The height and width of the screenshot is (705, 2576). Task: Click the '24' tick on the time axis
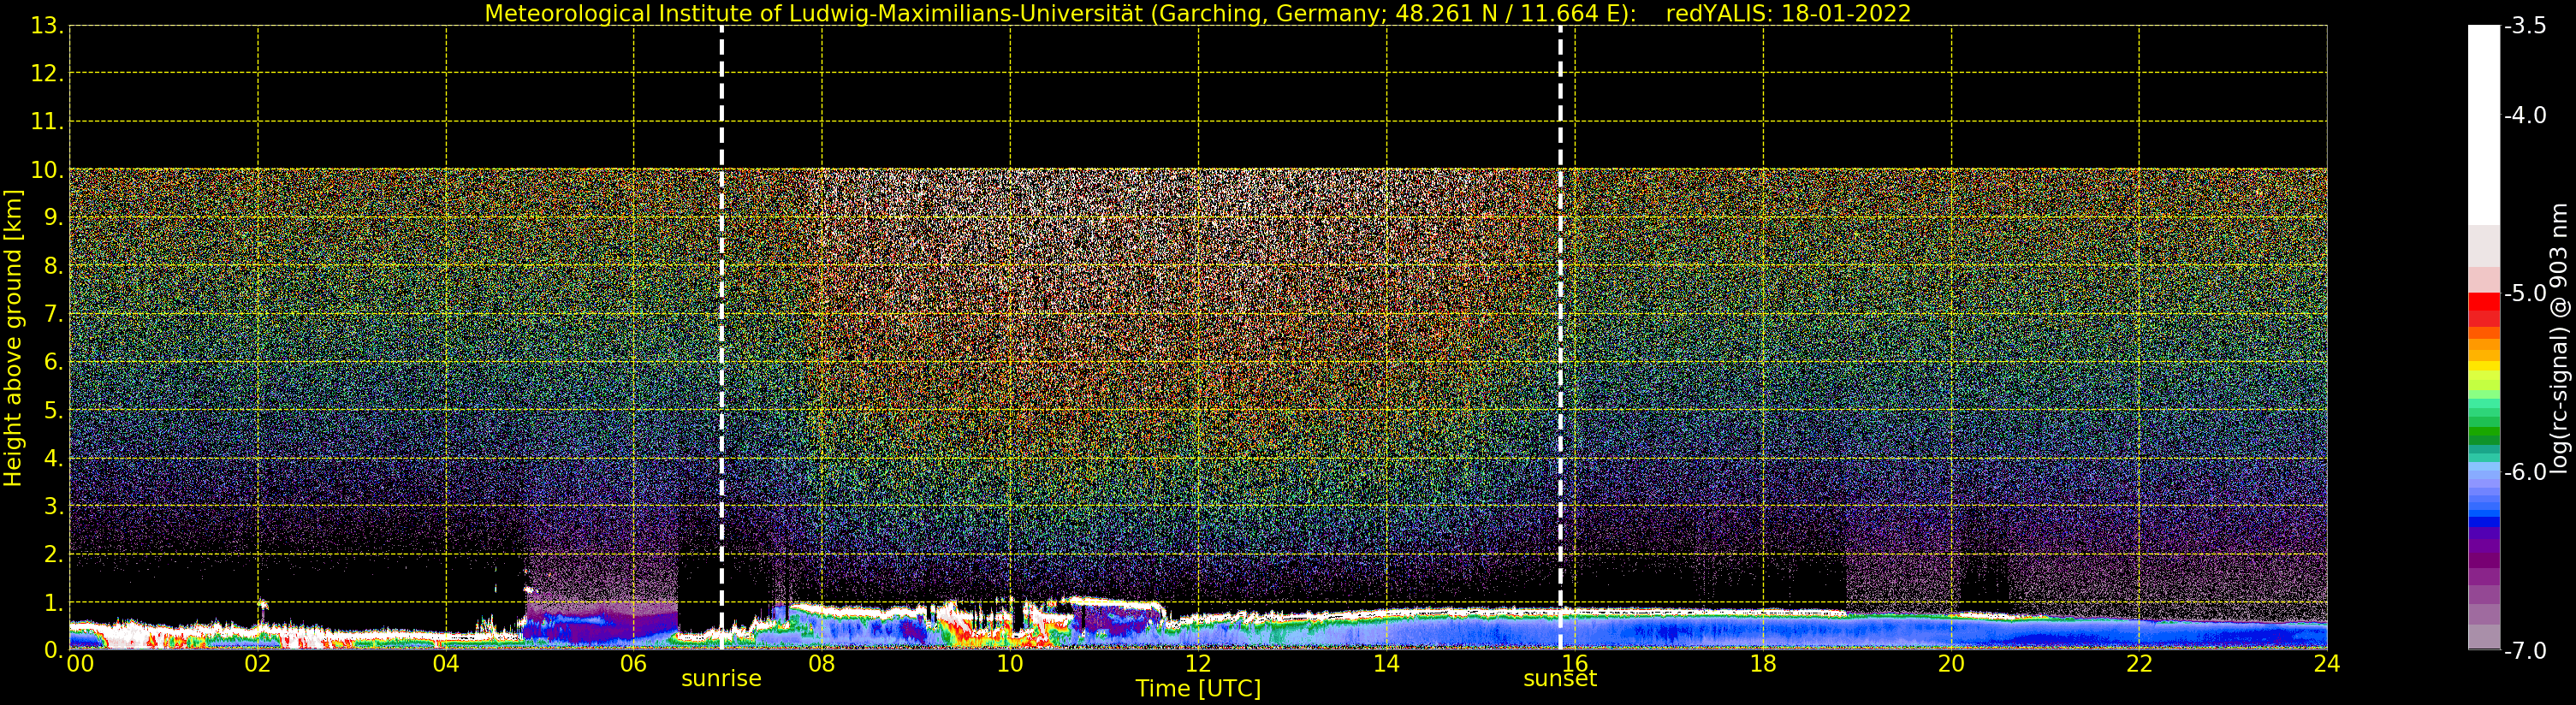point(2327,663)
